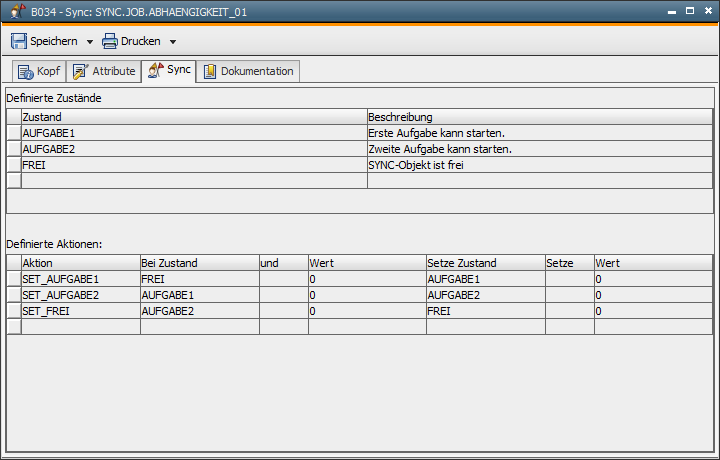Click the Aktion column header
This screenshot has width=720, height=460.
tap(81, 263)
